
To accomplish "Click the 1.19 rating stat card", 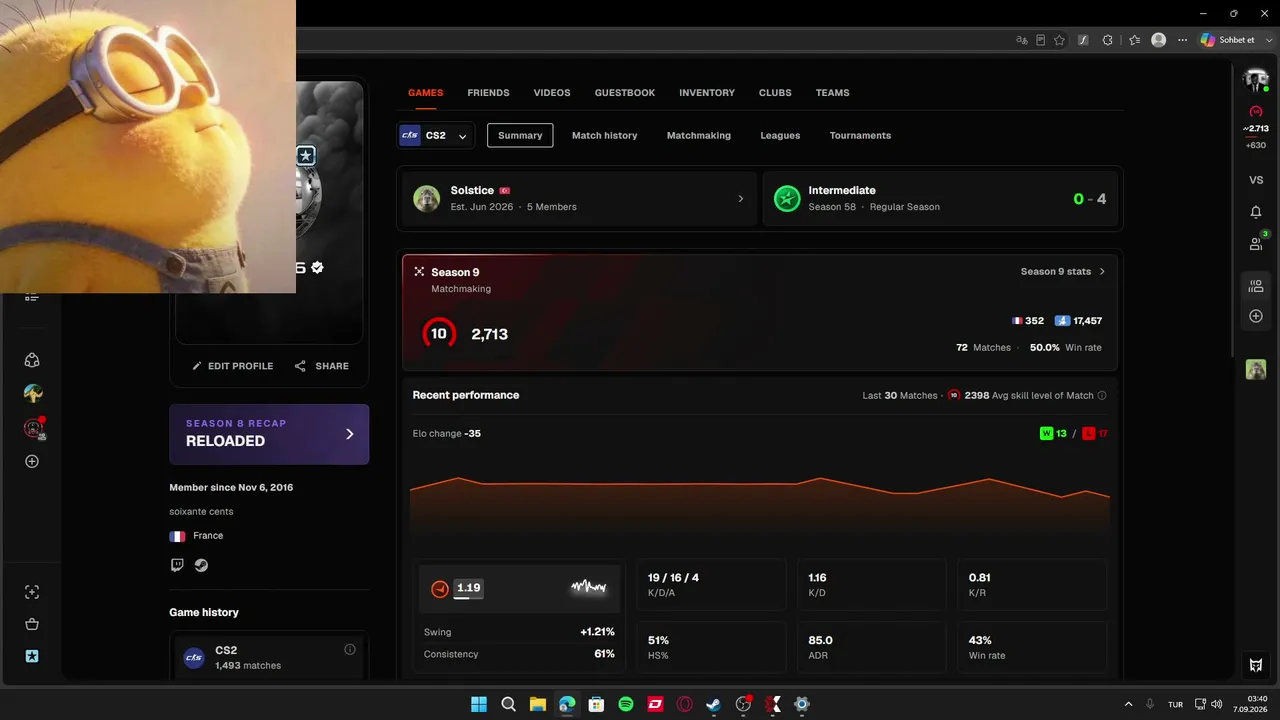I will (520, 589).
